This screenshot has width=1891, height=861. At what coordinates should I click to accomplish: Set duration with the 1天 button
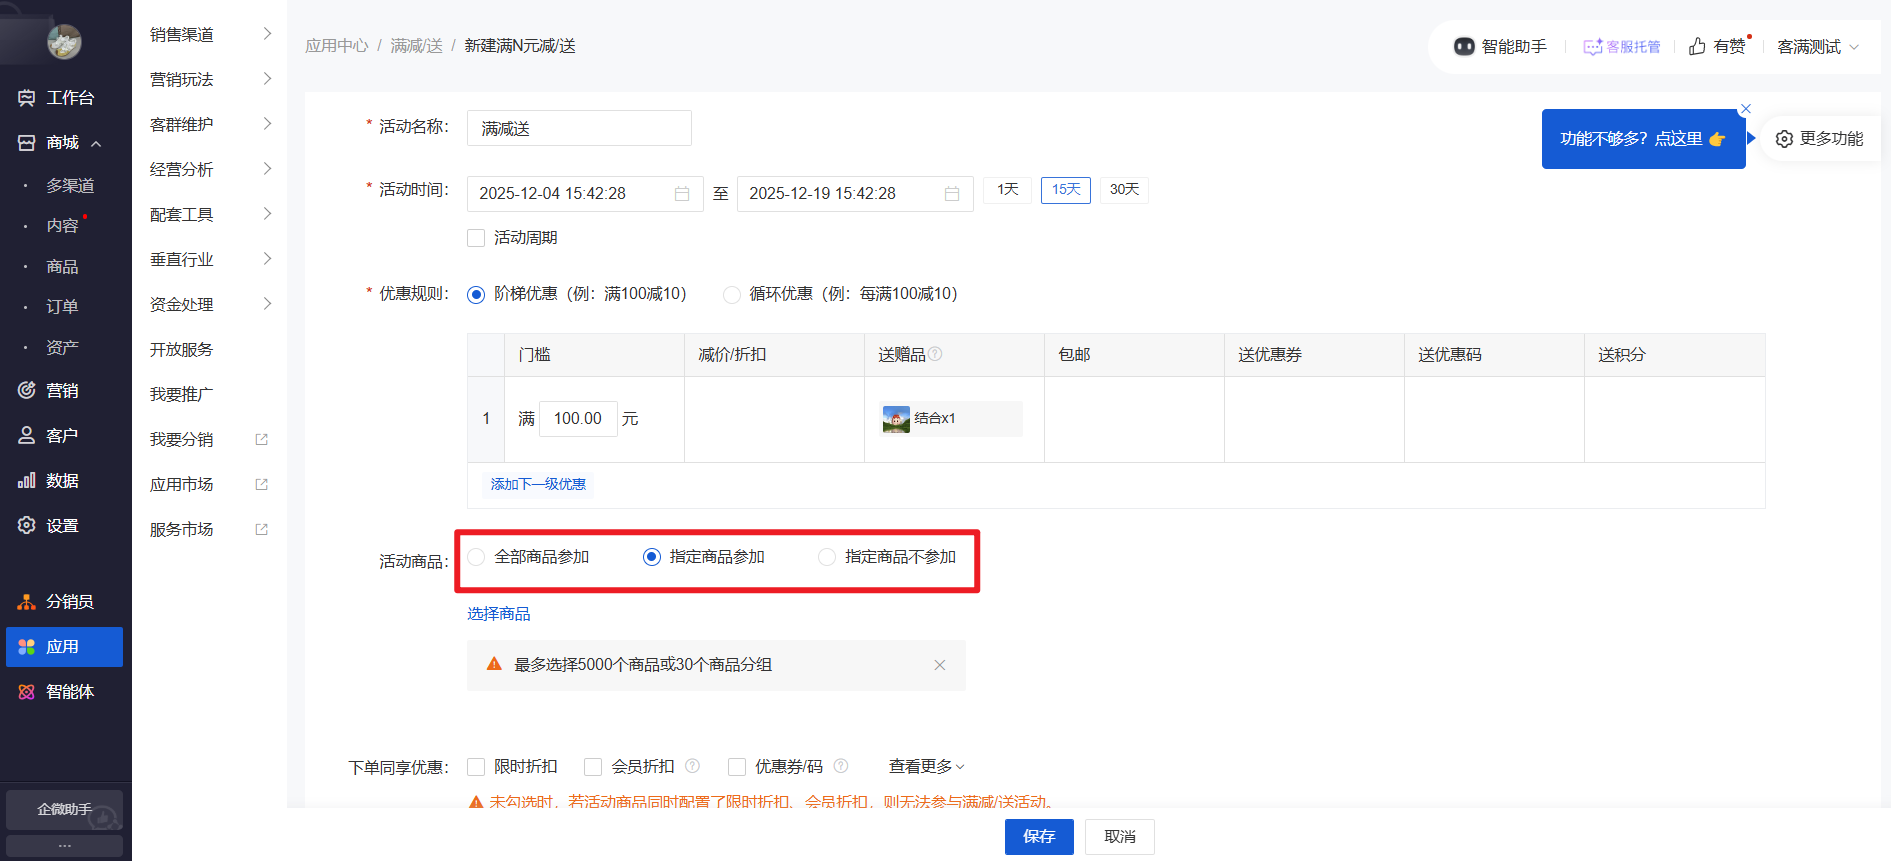click(1007, 190)
